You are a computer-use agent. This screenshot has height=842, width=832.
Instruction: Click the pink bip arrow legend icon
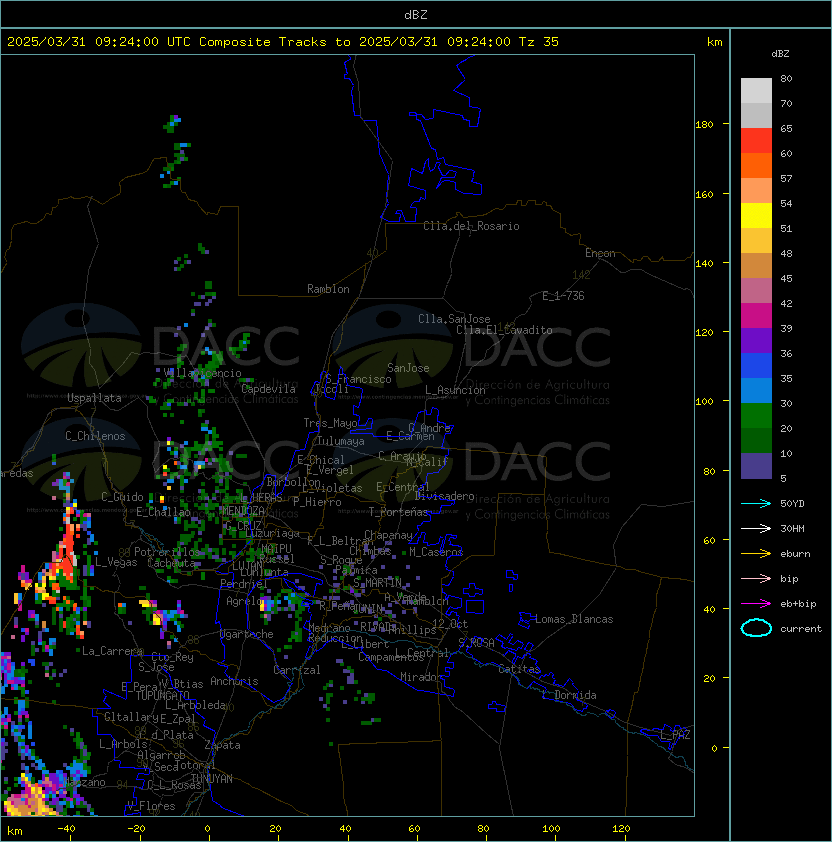756,578
